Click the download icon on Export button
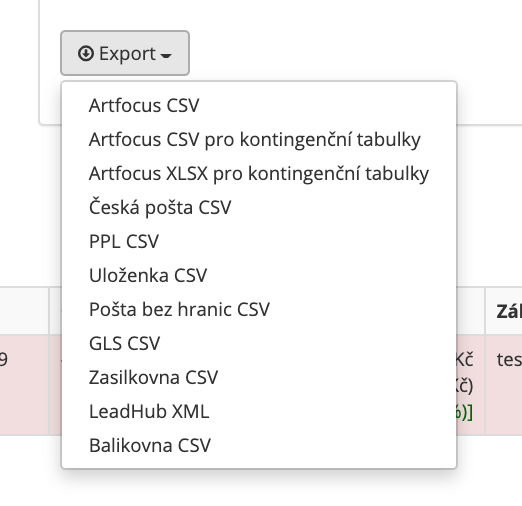Image resolution: width=522 pixels, height=506 pixels. [86, 54]
